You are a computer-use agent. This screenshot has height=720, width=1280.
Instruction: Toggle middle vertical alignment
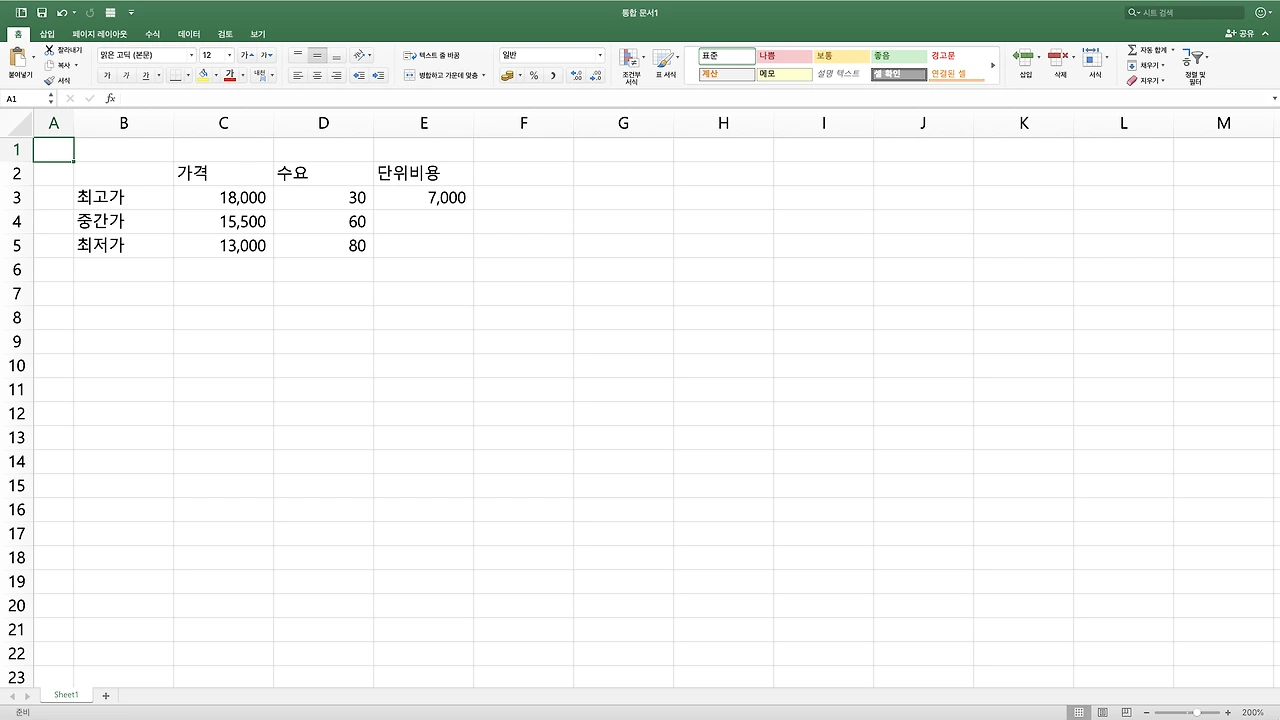click(x=317, y=55)
